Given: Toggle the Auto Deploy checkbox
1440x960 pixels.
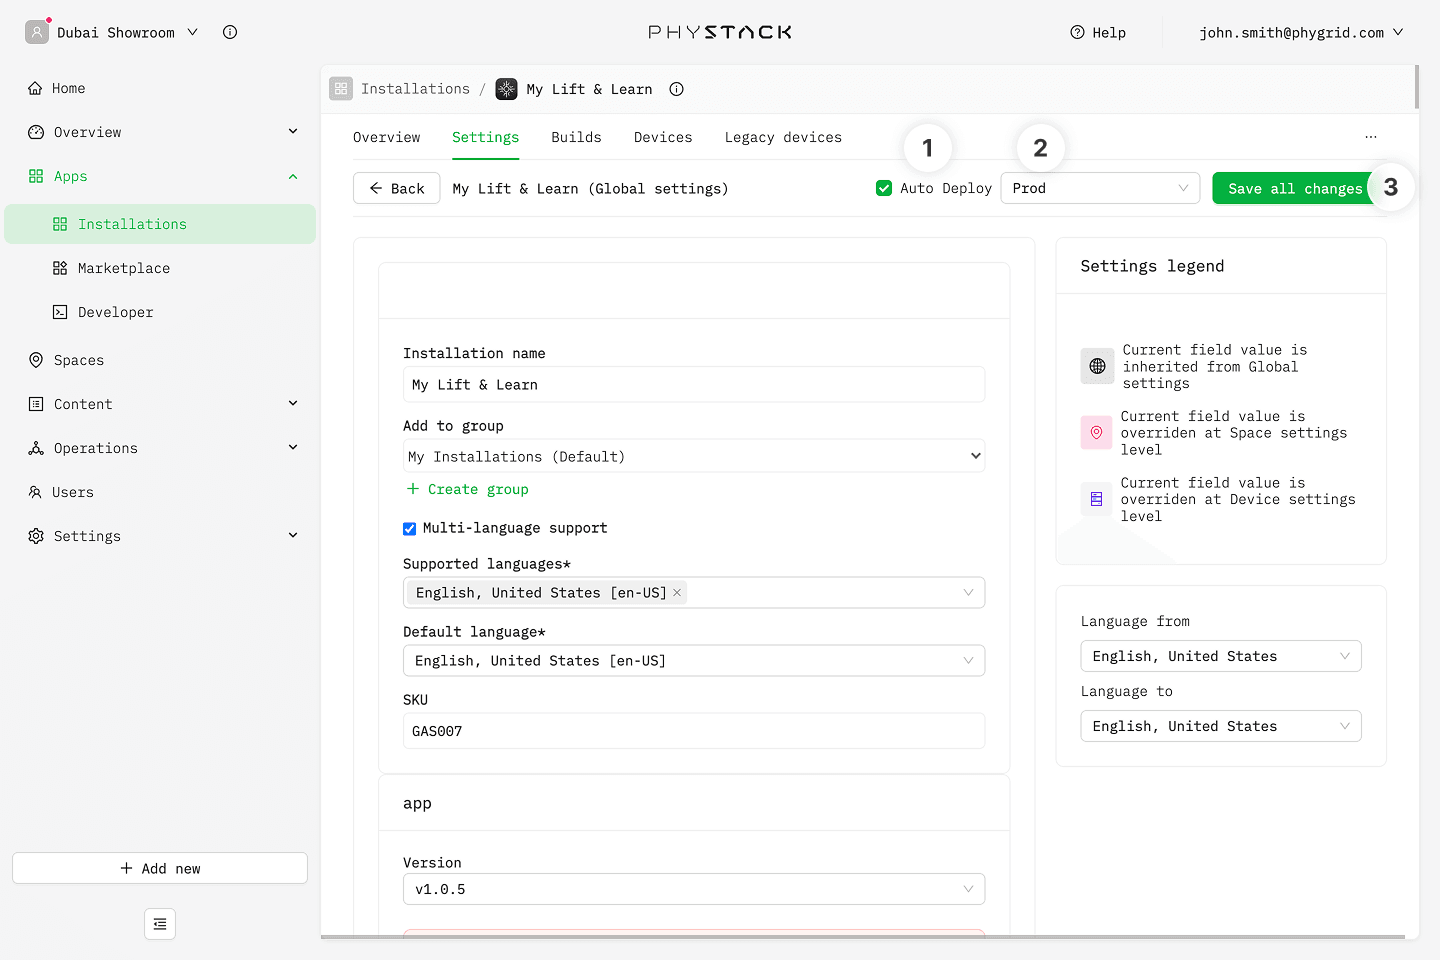Looking at the screenshot, I should click(884, 188).
